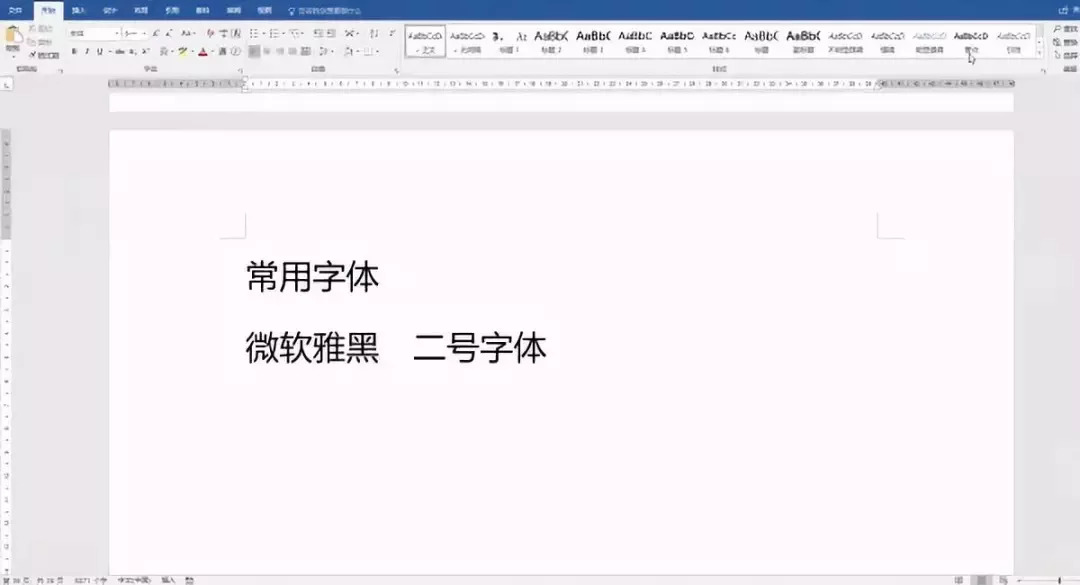Apply the Underline formatting icon
The width and height of the screenshot is (1080, 585).
[100, 50]
